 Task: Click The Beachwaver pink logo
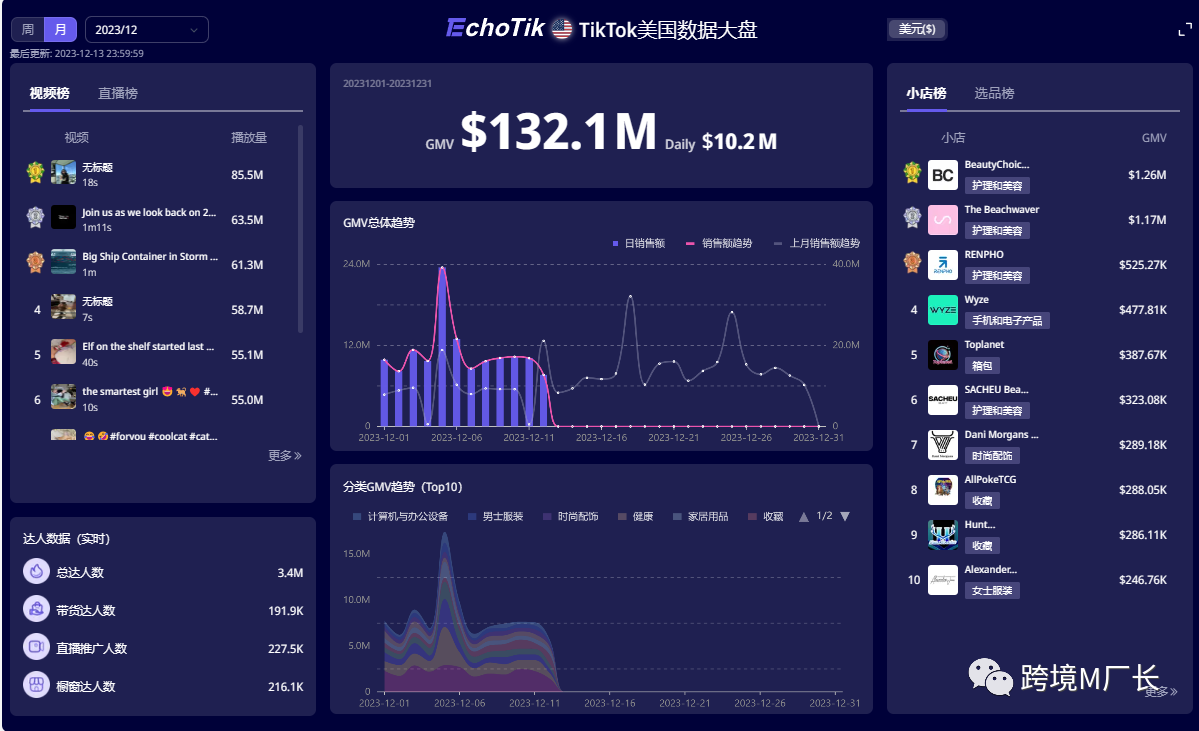pyautogui.click(x=942, y=220)
